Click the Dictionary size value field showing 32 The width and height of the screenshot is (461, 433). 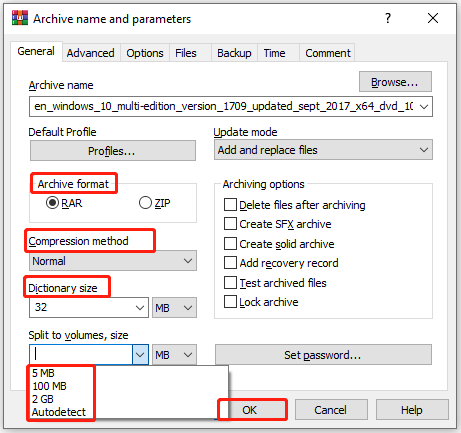click(x=89, y=307)
